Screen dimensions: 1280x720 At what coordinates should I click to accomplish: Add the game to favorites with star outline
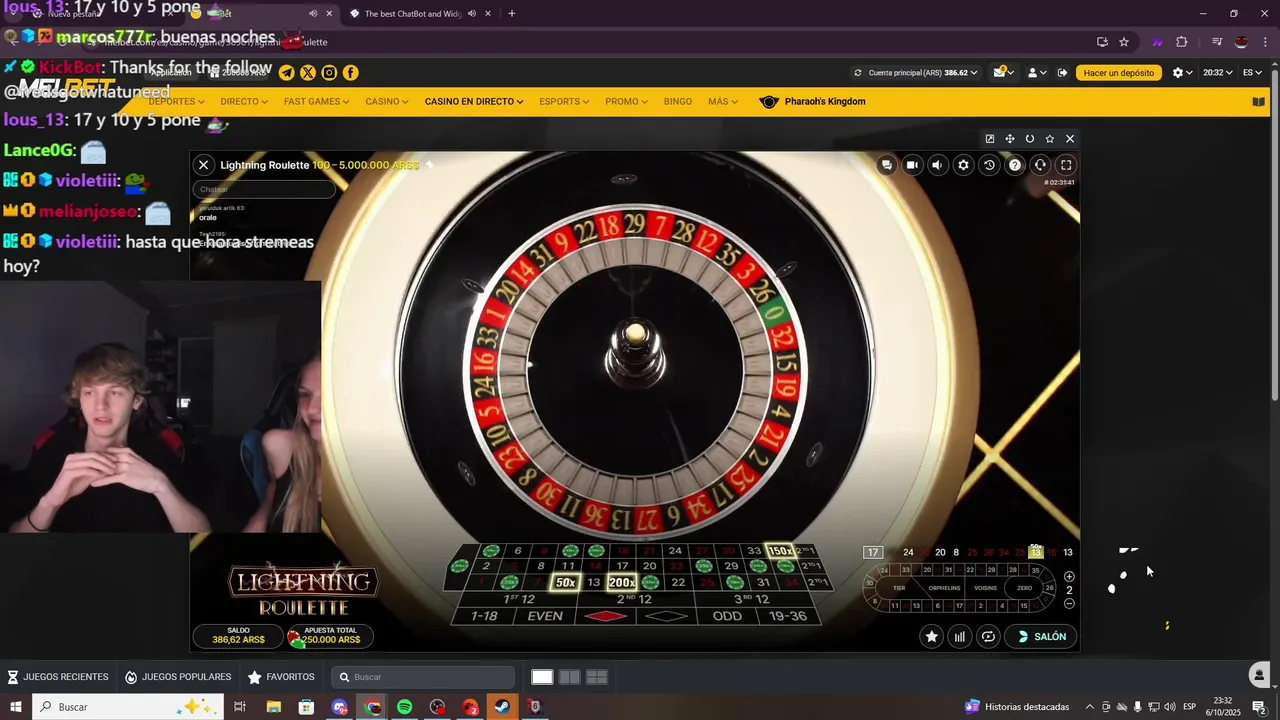coord(1050,139)
